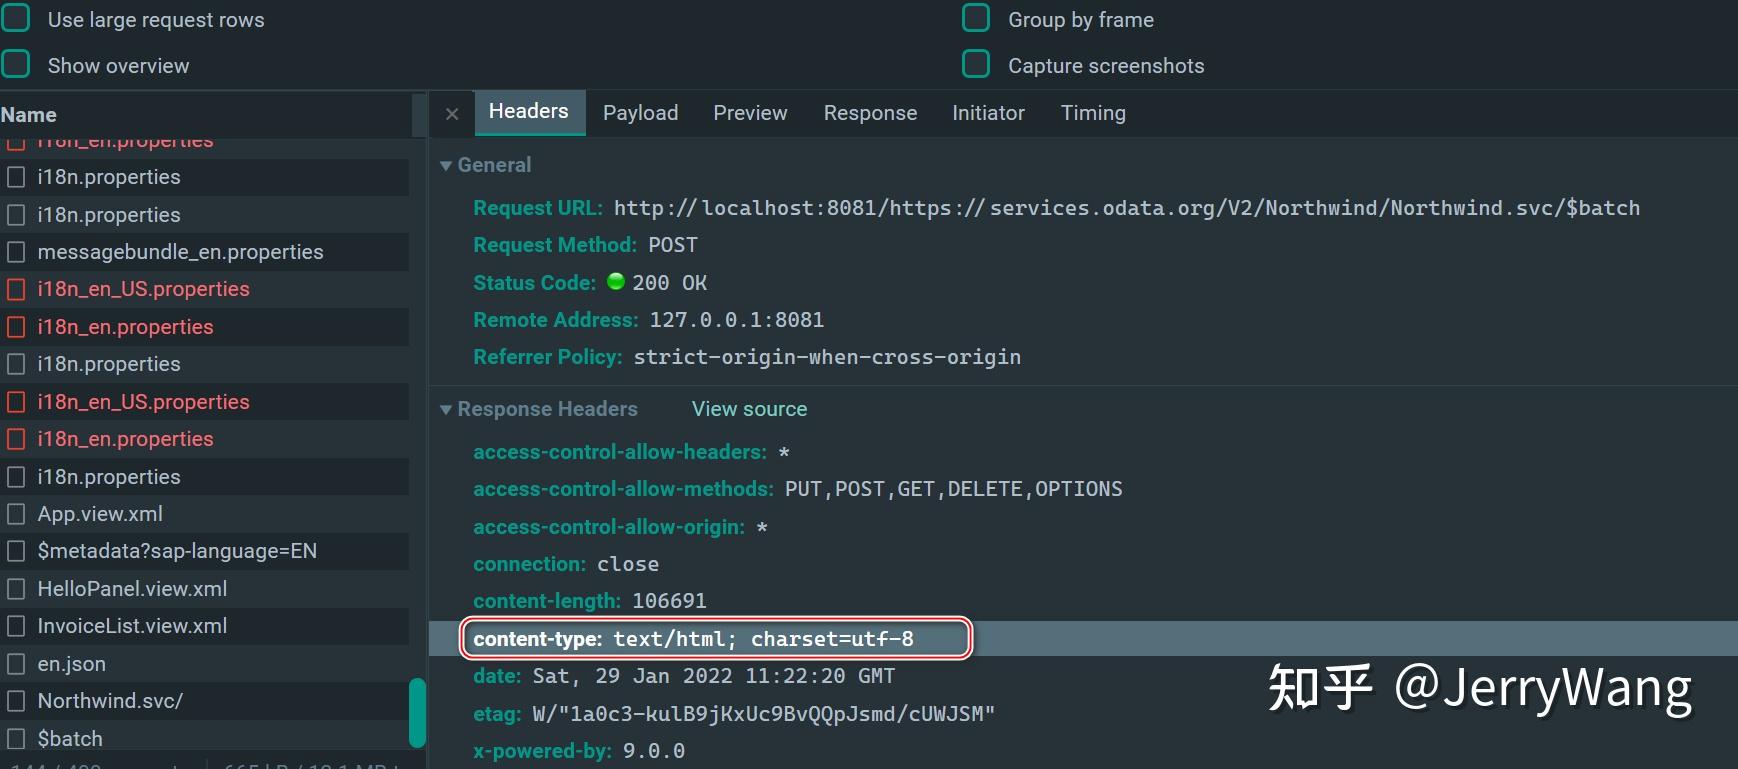Open the Initiator tab

click(x=988, y=113)
